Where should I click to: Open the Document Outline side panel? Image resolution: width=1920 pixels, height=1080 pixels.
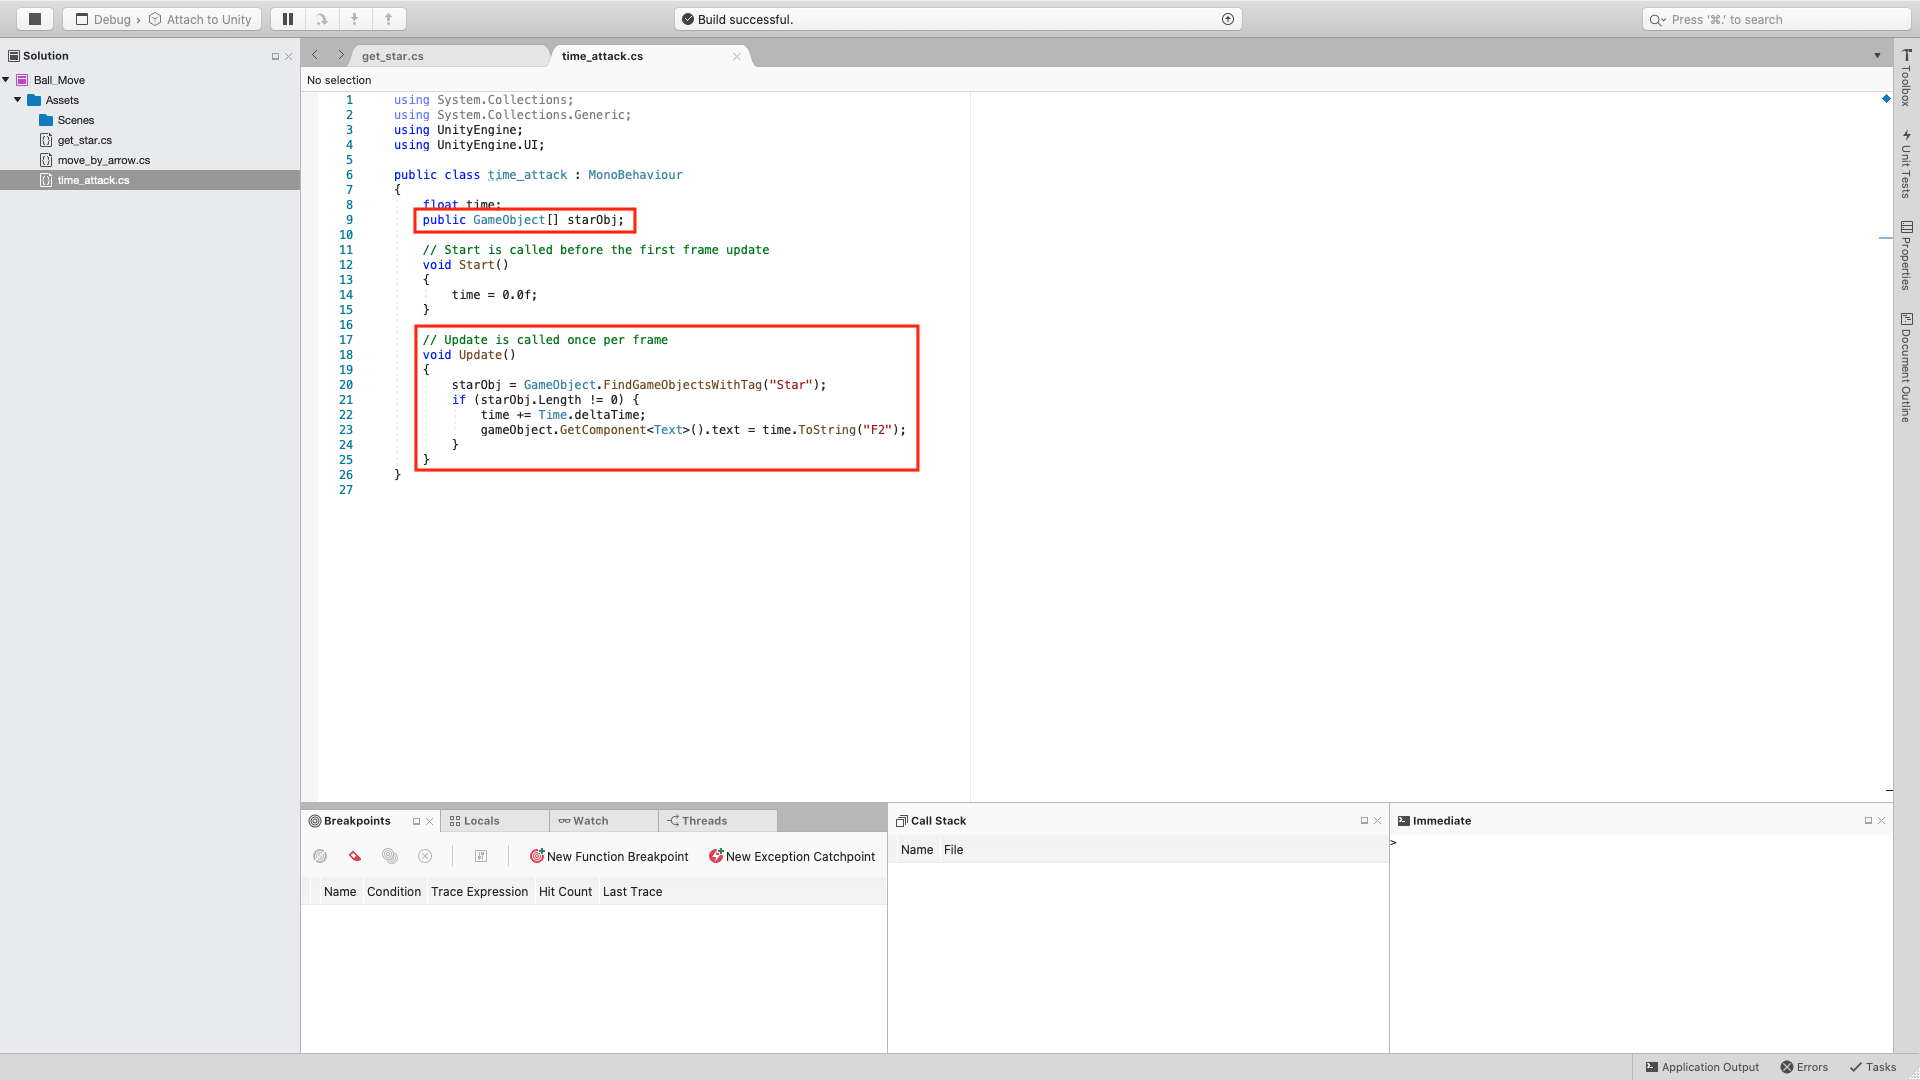1906,368
